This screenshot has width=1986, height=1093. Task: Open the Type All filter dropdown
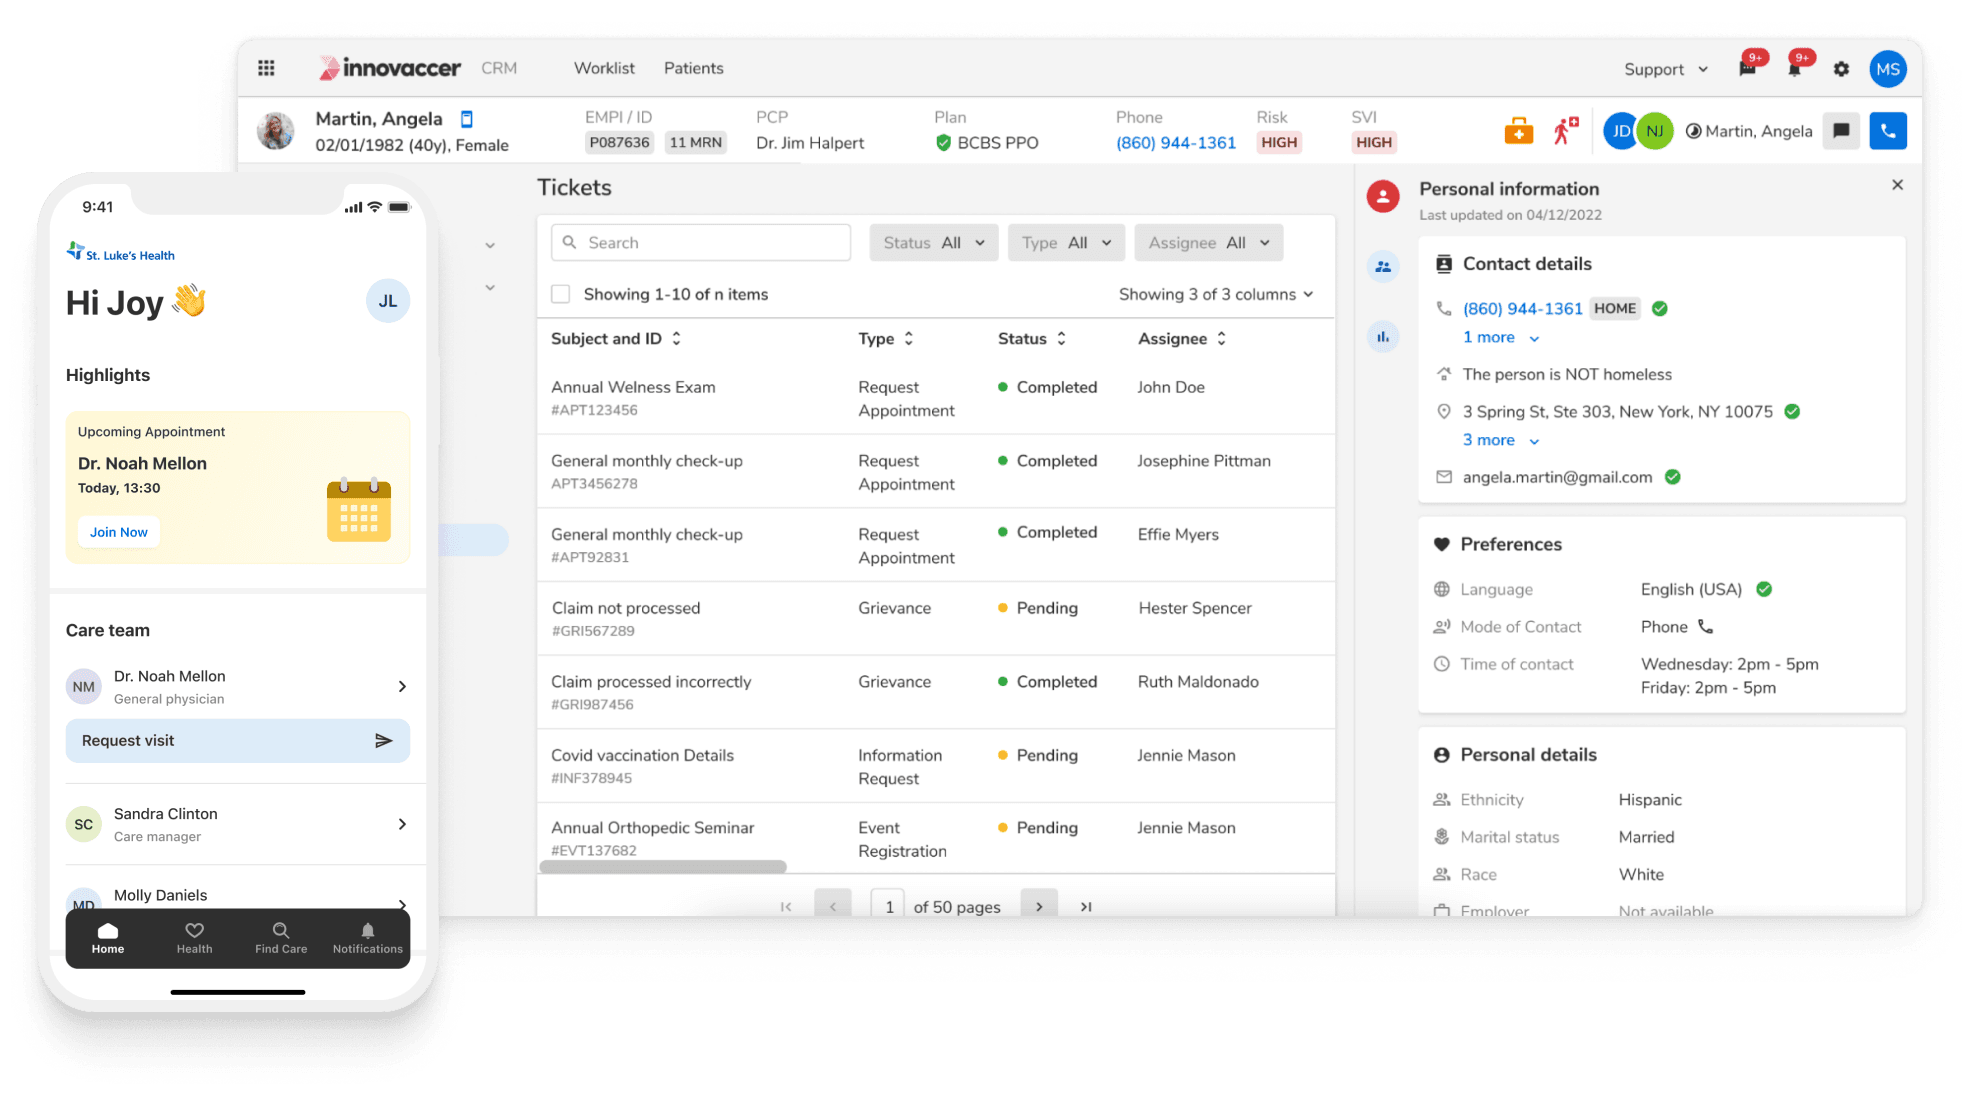coord(1066,243)
